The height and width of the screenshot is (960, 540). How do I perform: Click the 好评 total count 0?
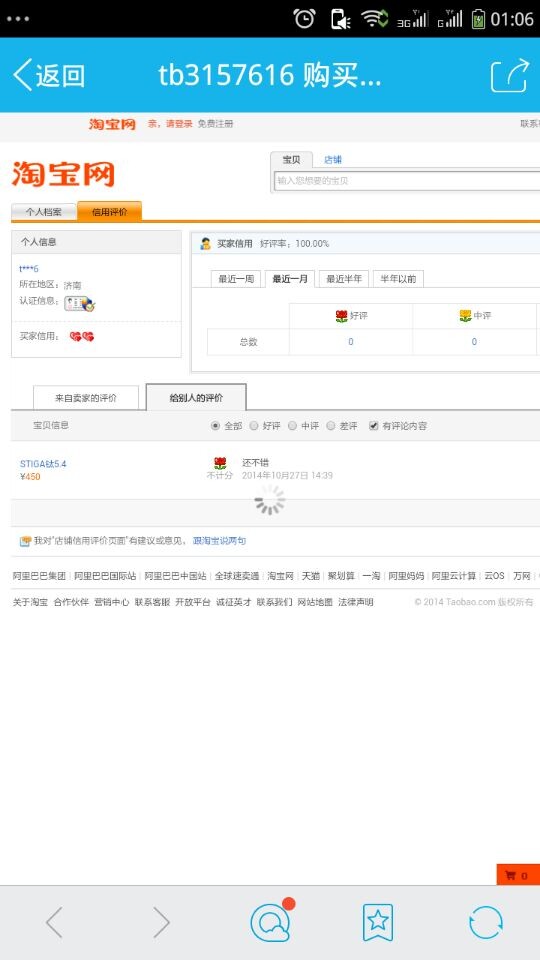coord(351,342)
